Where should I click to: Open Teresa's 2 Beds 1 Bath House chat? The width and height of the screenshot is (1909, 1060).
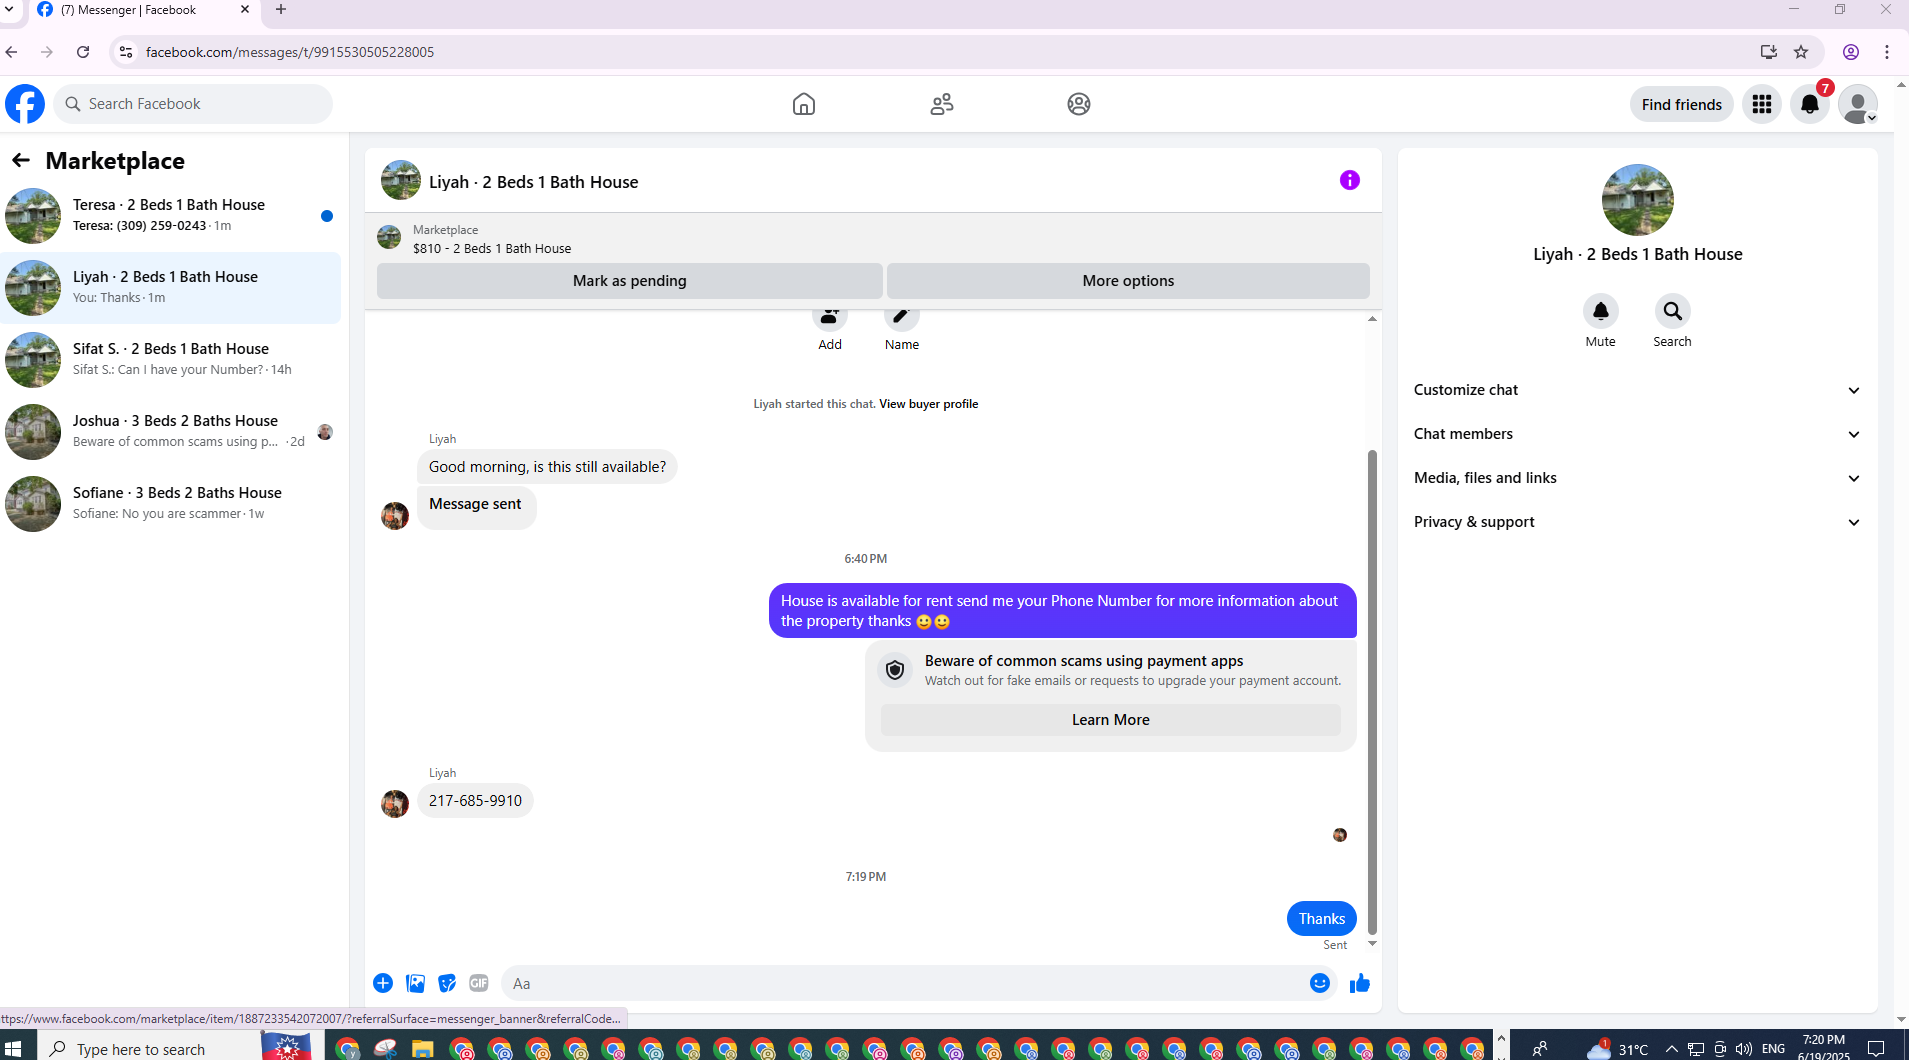171,216
